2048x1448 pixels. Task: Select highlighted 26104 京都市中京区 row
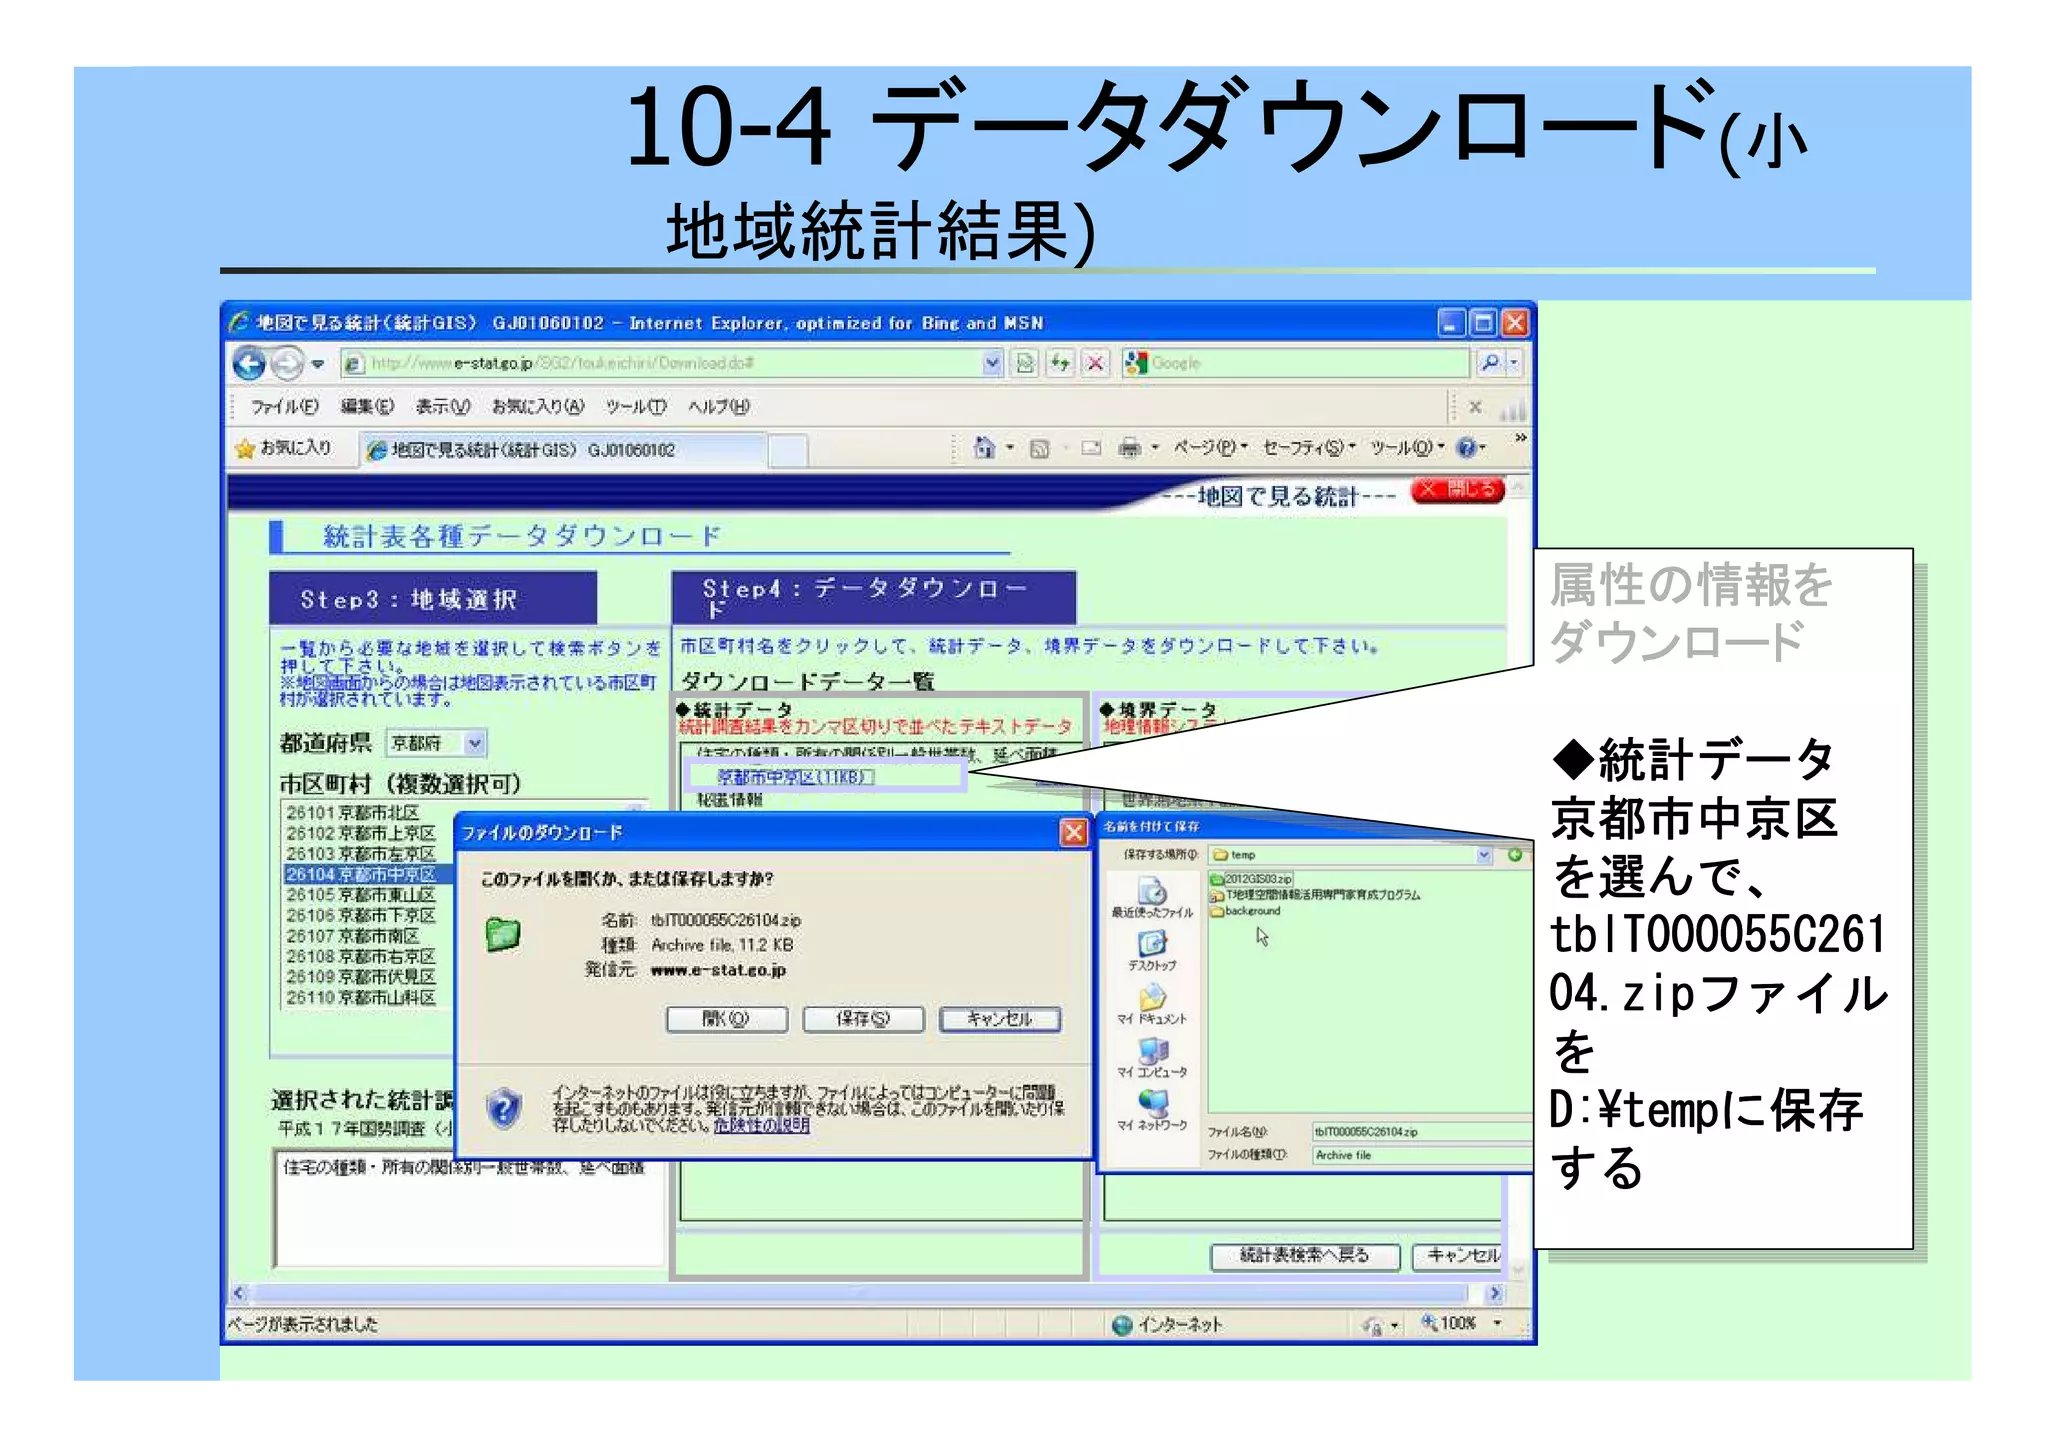[367, 875]
